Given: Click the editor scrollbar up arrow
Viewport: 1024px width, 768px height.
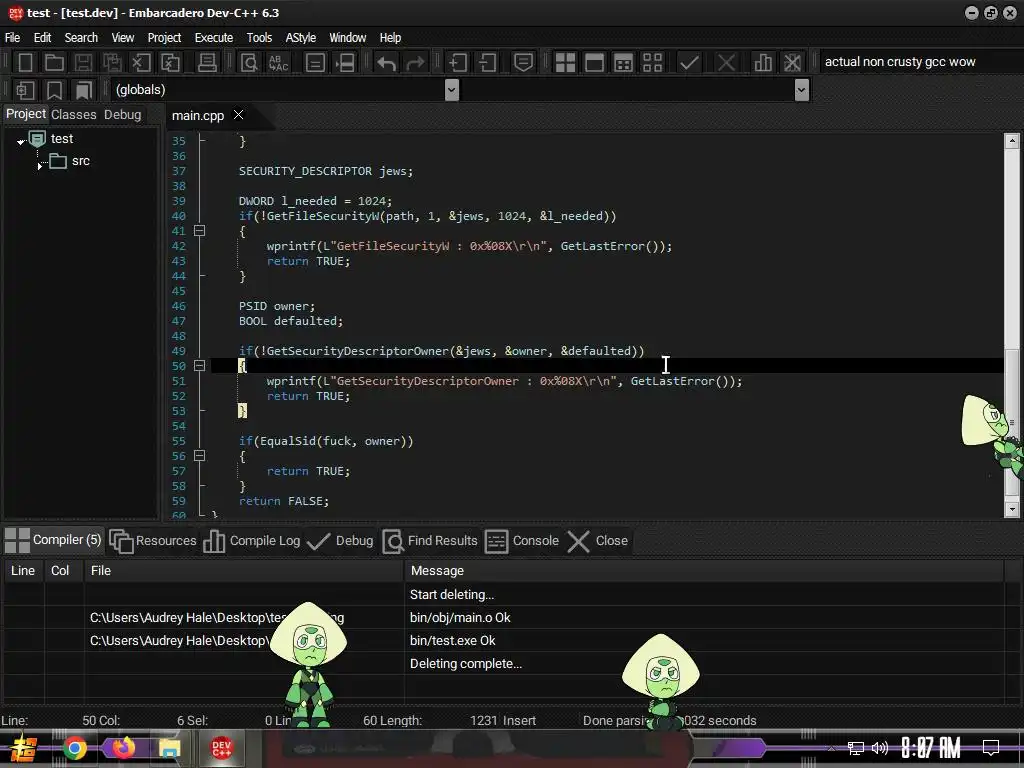Looking at the screenshot, I should pyautogui.click(x=1012, y=140).
